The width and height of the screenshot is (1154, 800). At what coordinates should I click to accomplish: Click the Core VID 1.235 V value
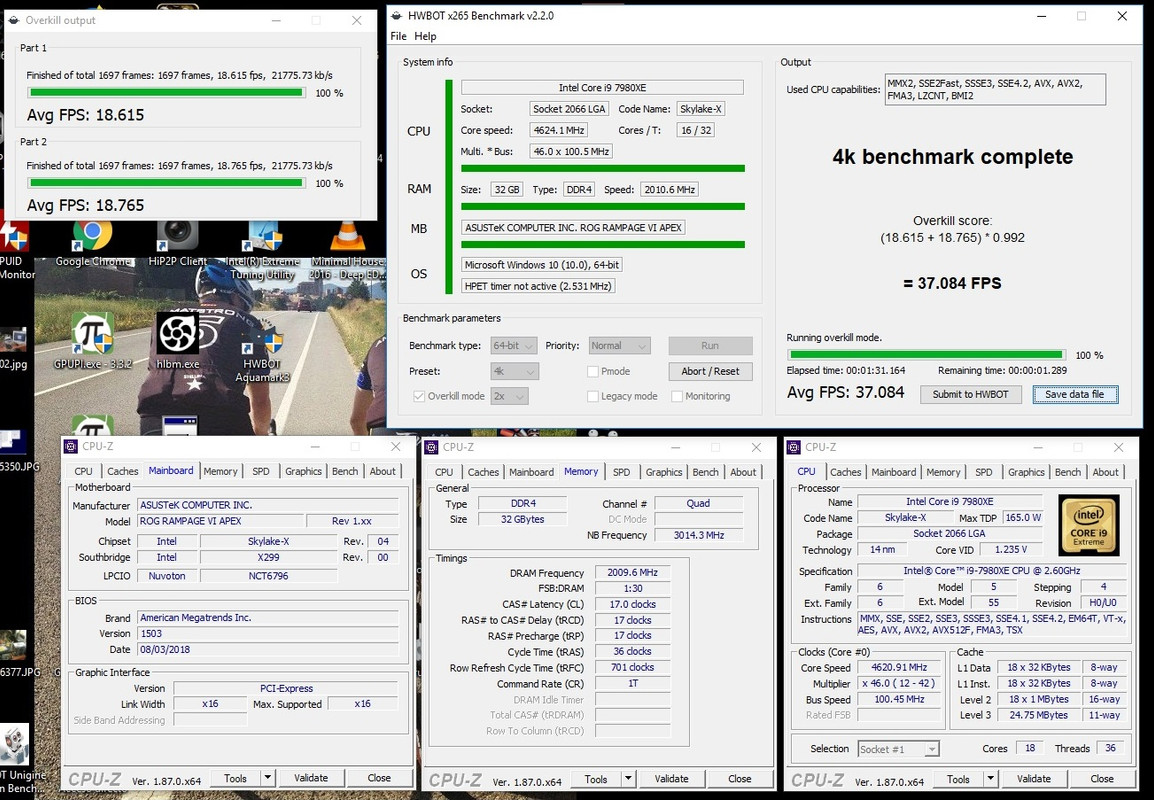point(1010,549)
